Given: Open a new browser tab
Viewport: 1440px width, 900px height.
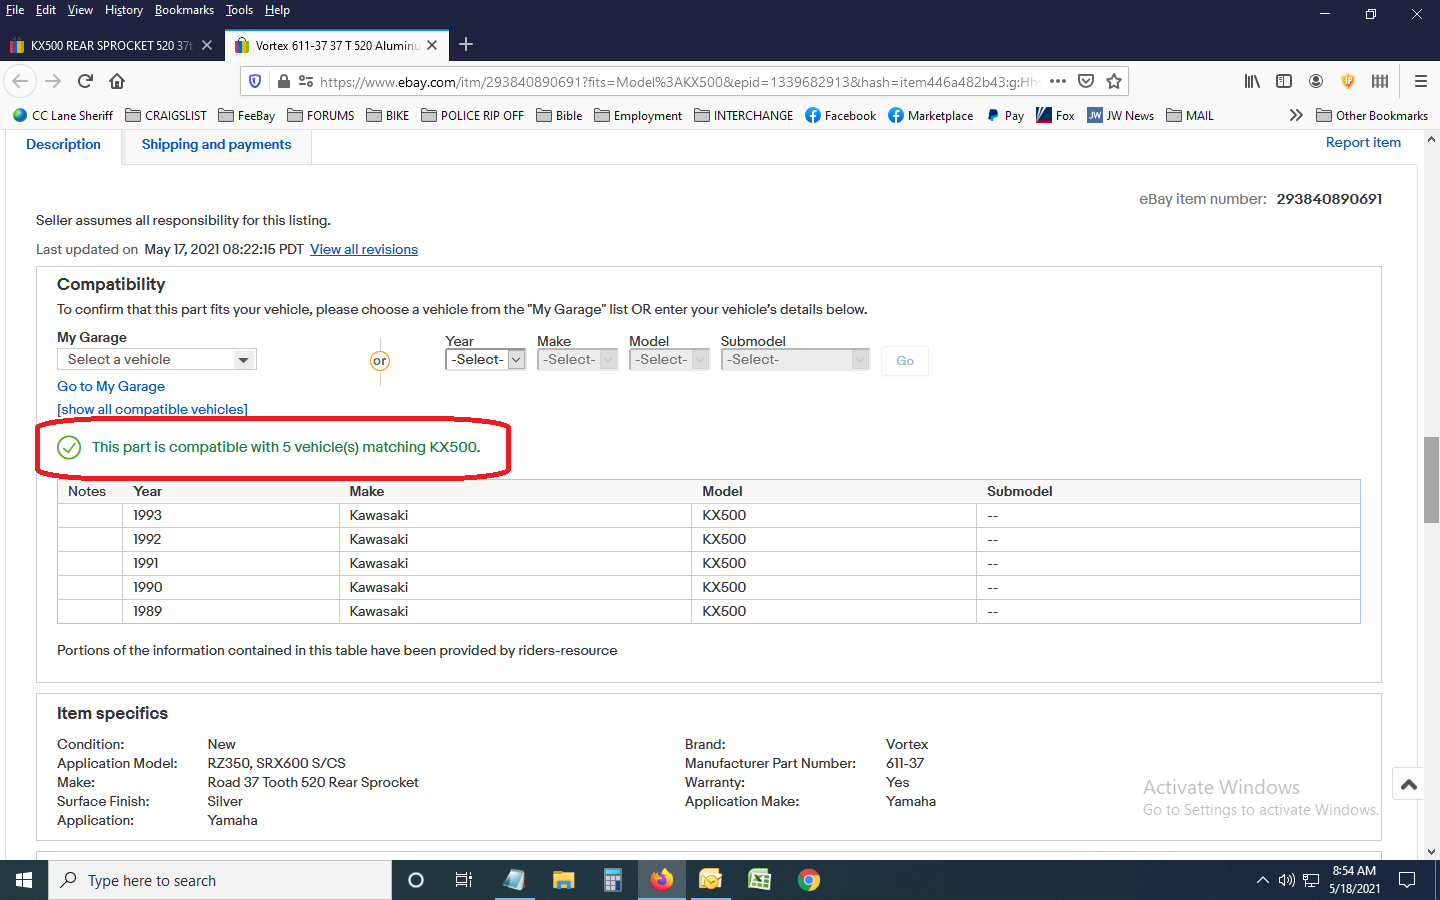Looking at the screenshot, I should tap(466, 44).
